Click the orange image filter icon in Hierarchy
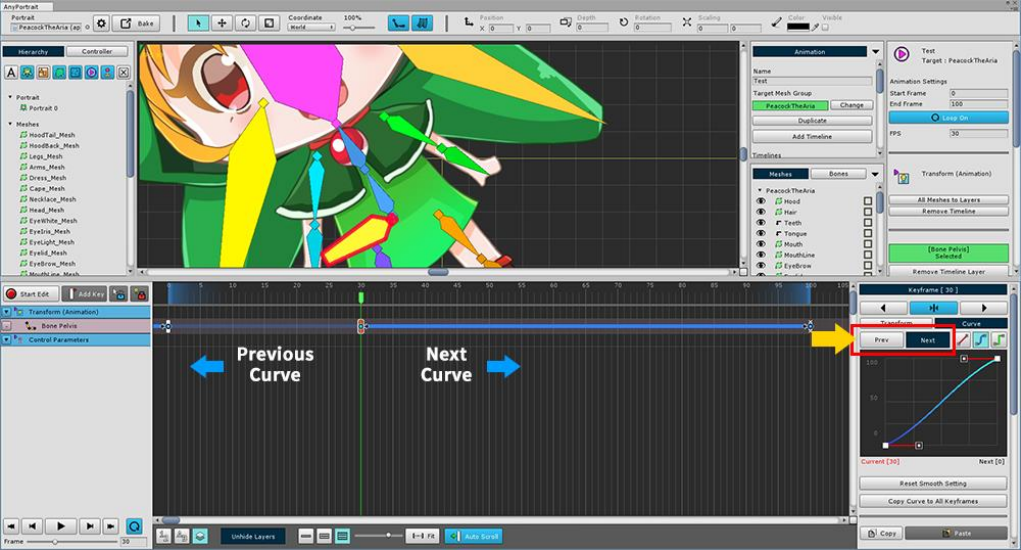Image resolution: width=1021 pixels, height=550 pixels. point(43,72)
